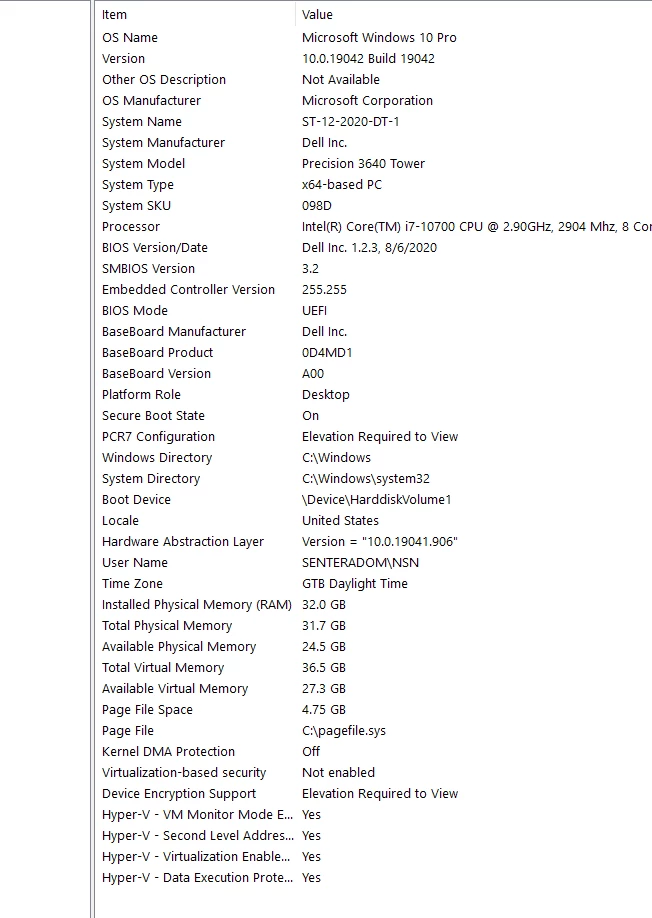Select the System Name row

point(142,122)
